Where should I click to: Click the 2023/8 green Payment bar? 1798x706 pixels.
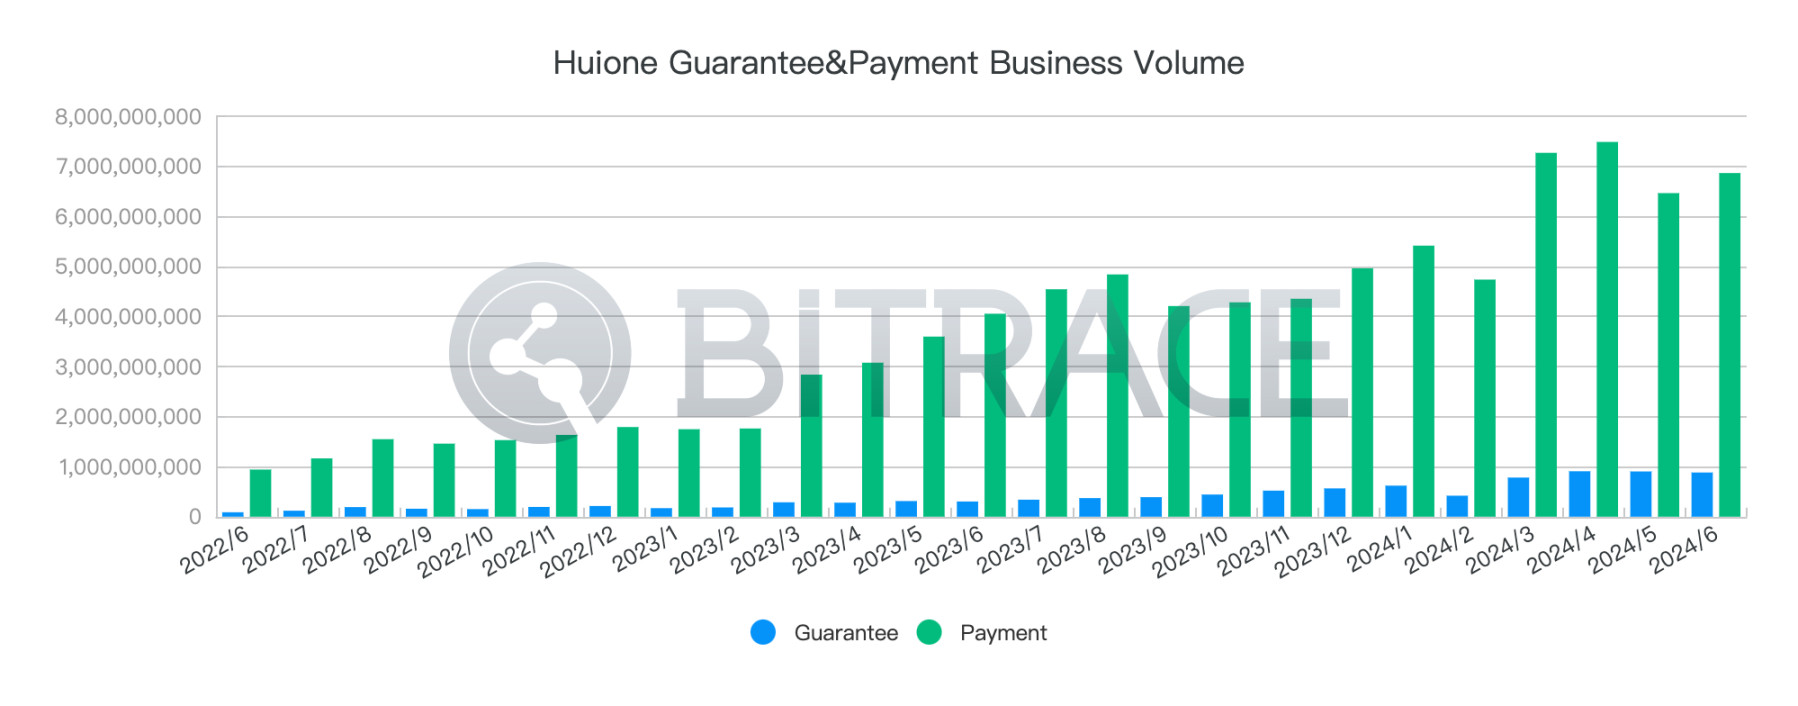[1118, 396]
